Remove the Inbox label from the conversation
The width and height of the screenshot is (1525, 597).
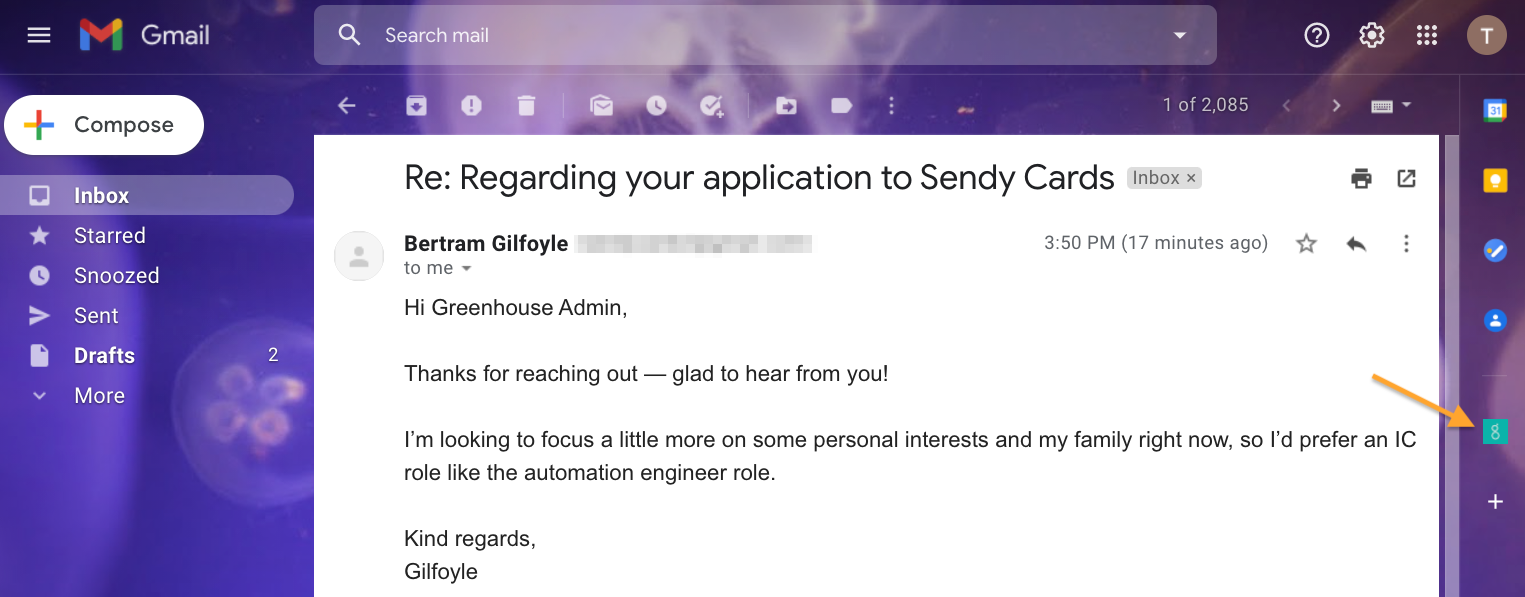(x=1191, y=178)
